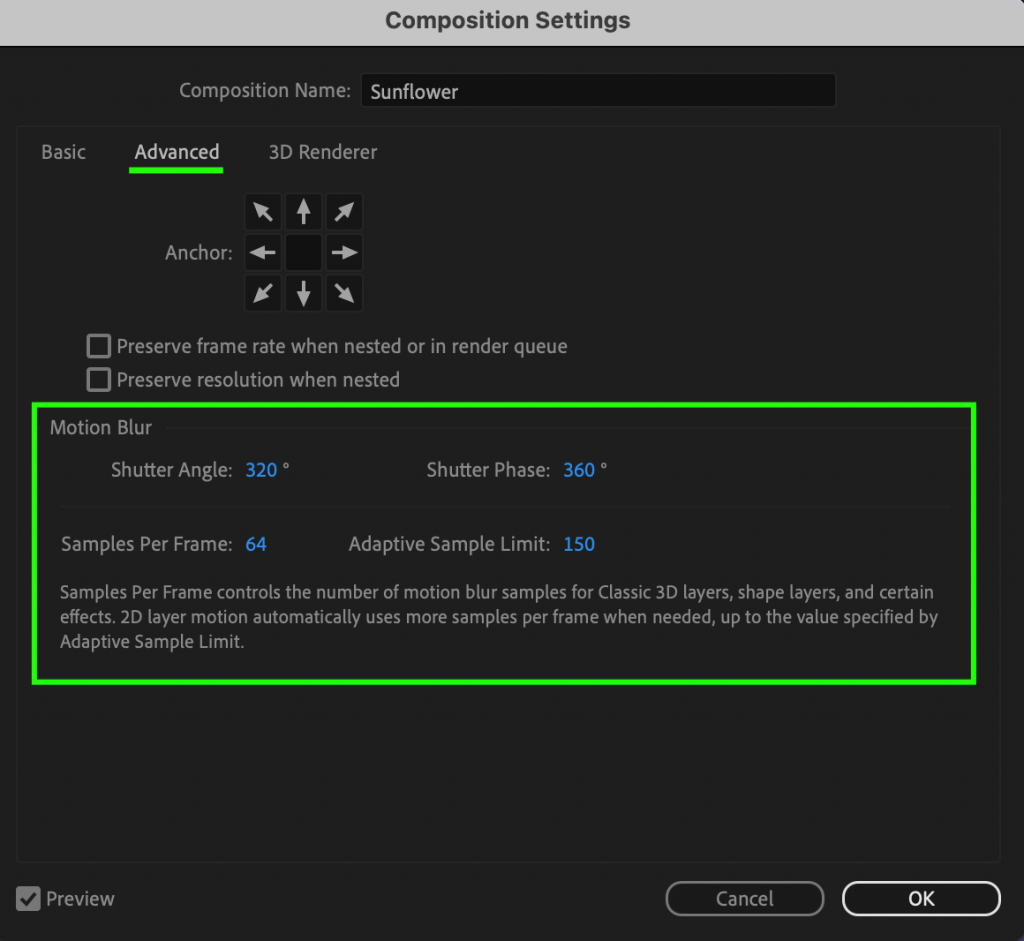Set anchor to middle-left arrow
This screenshot has height=941, width=1024.
pos(263,253)
